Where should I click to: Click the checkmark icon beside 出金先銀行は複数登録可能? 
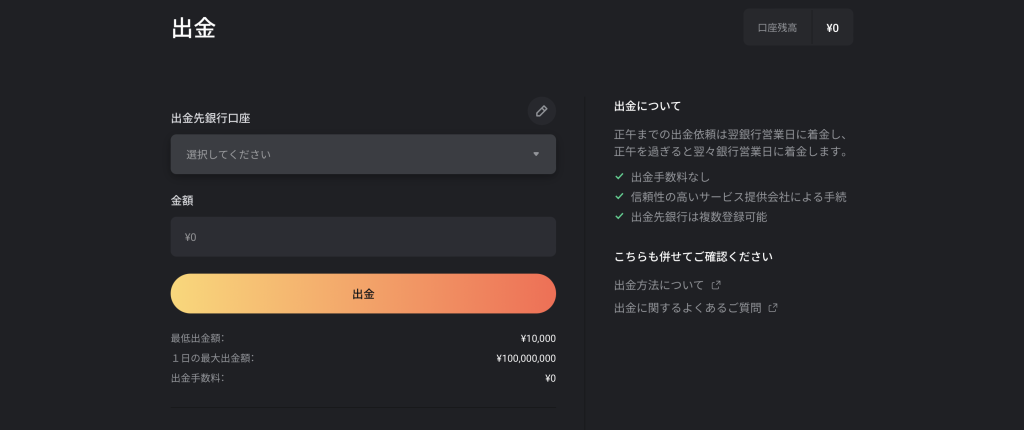point(620,216)
